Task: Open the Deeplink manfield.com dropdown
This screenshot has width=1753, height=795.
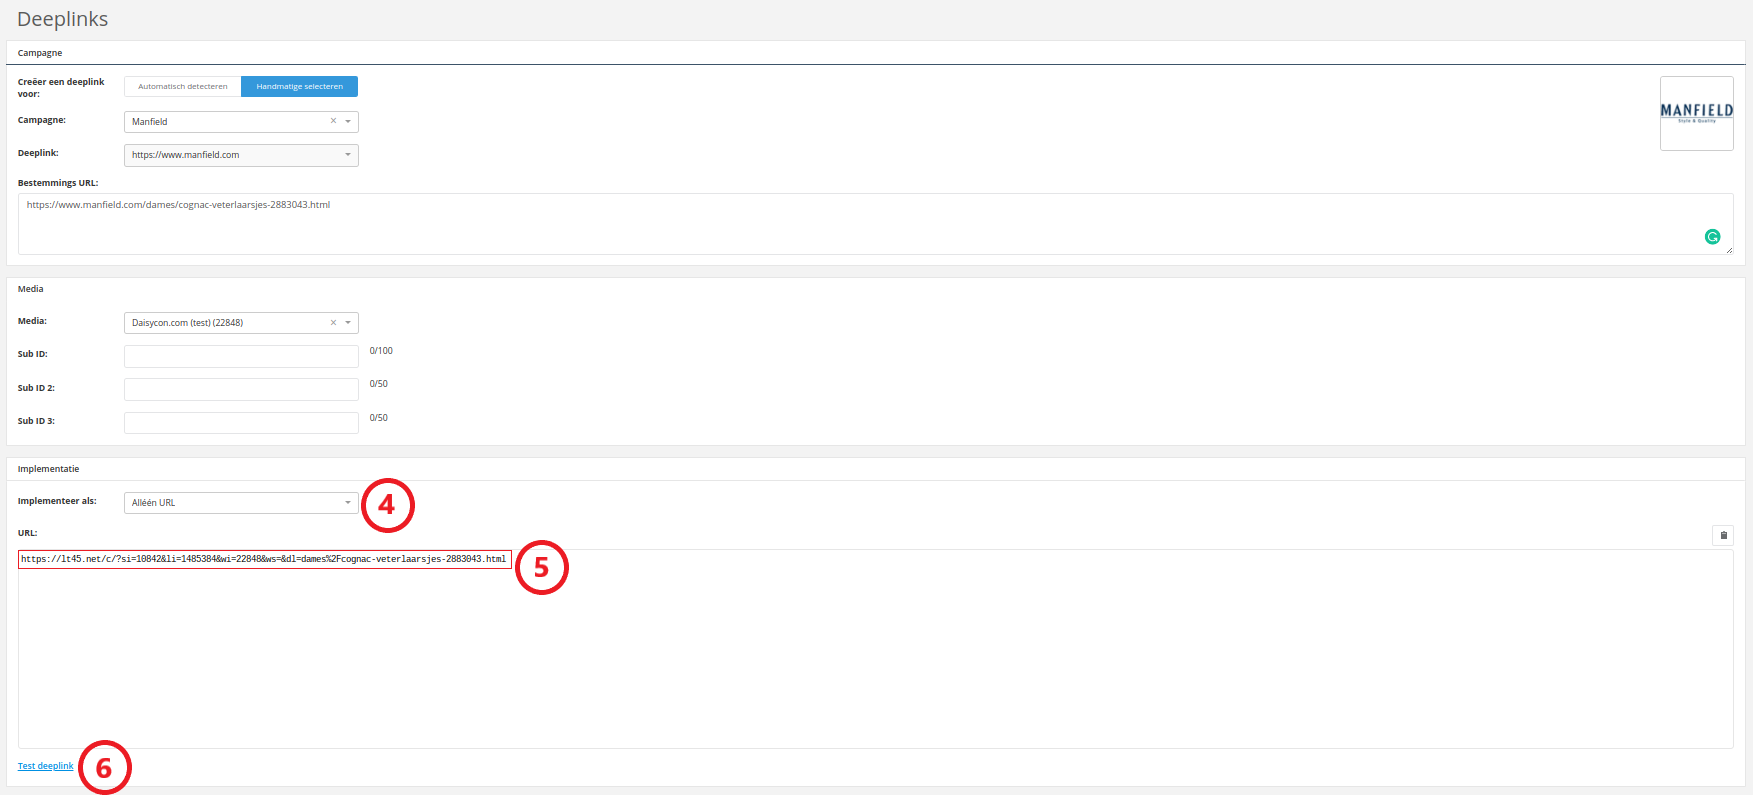Action: coord(241,155)
